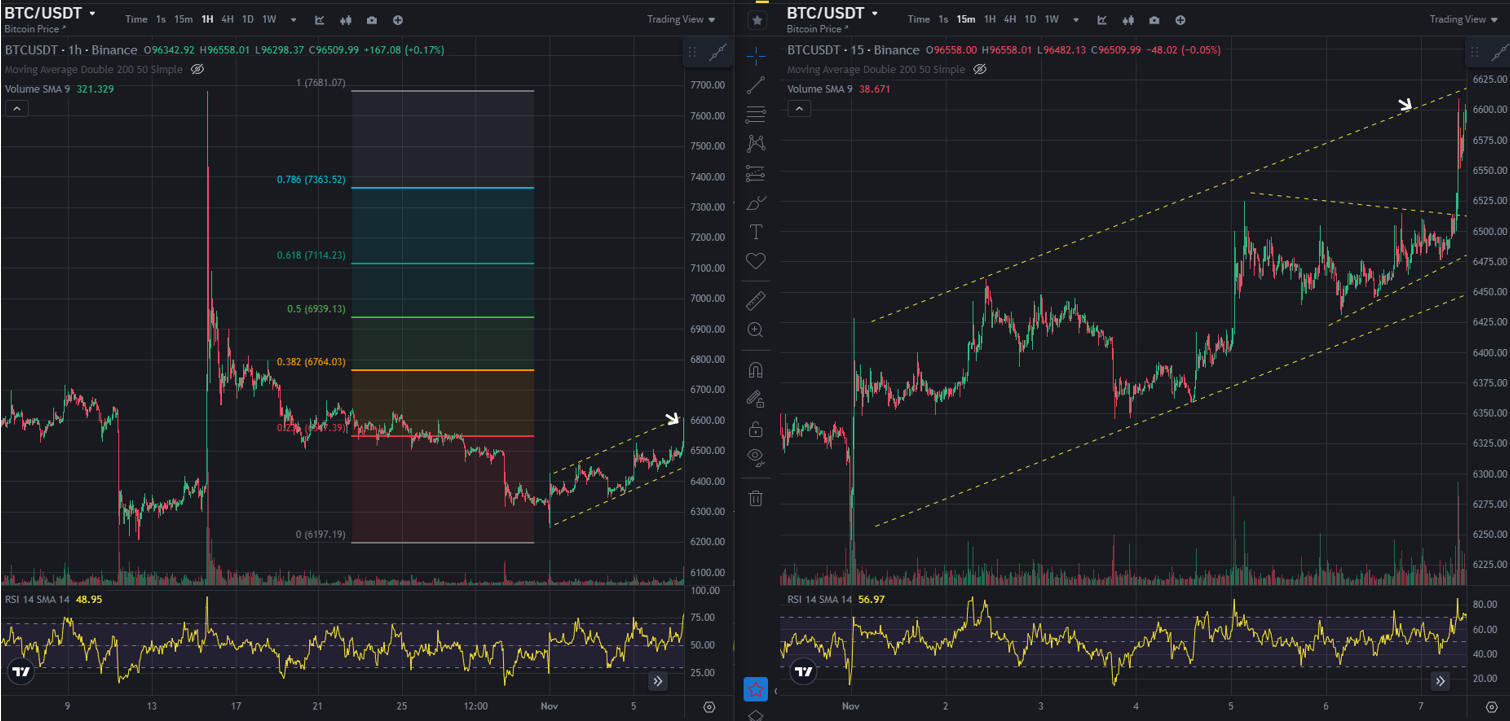Screen dimensions: 1510x721
Task: Open right Trading View dropdown
Action: click(x=1464, y=19)
